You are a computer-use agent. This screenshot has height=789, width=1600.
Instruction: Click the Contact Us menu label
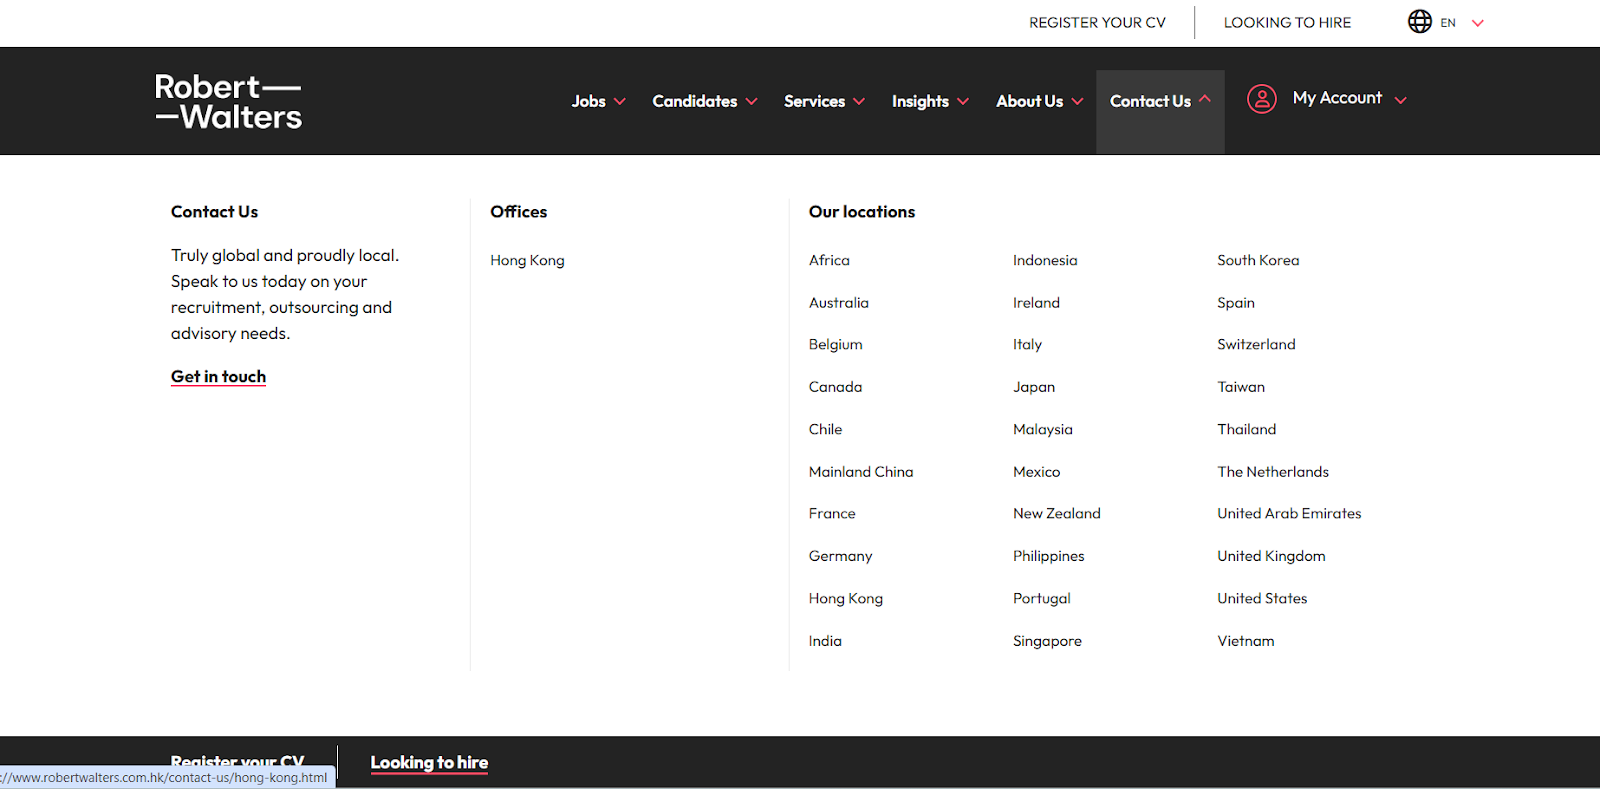point(1150,101)
